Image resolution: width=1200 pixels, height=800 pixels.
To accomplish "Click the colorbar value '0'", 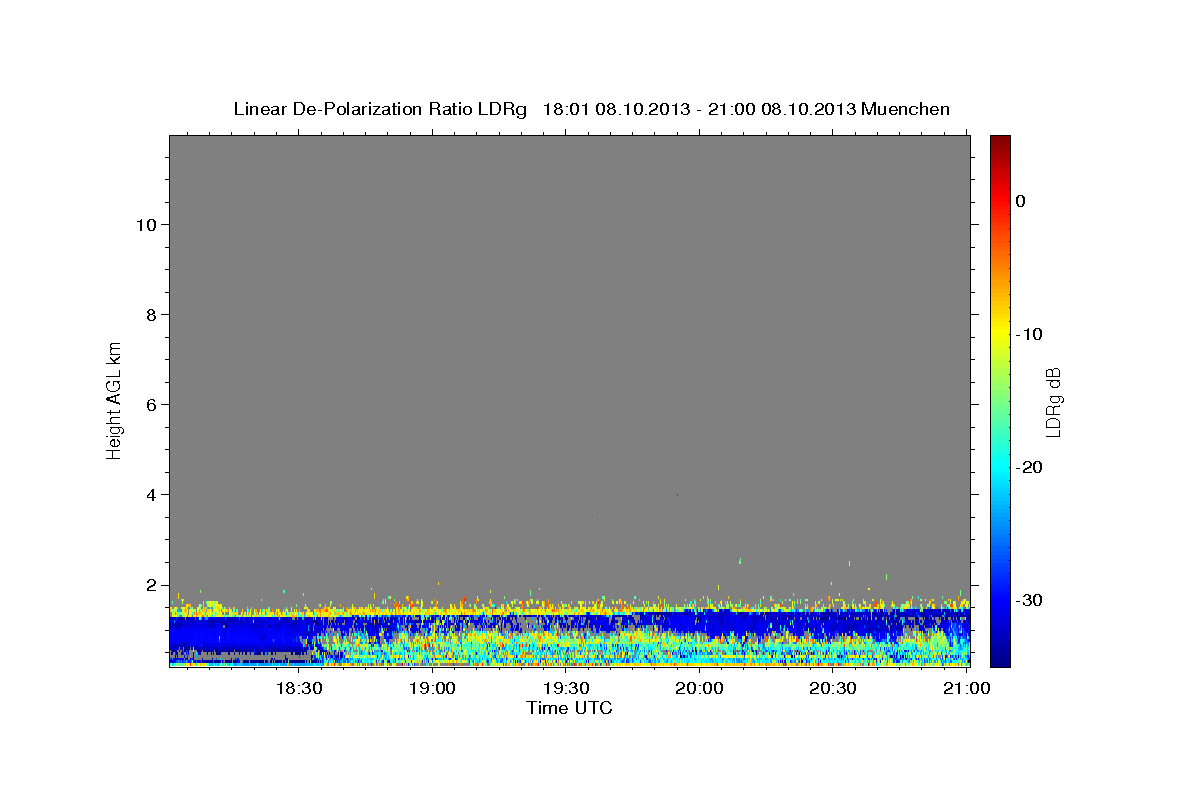I will 1021,201.
